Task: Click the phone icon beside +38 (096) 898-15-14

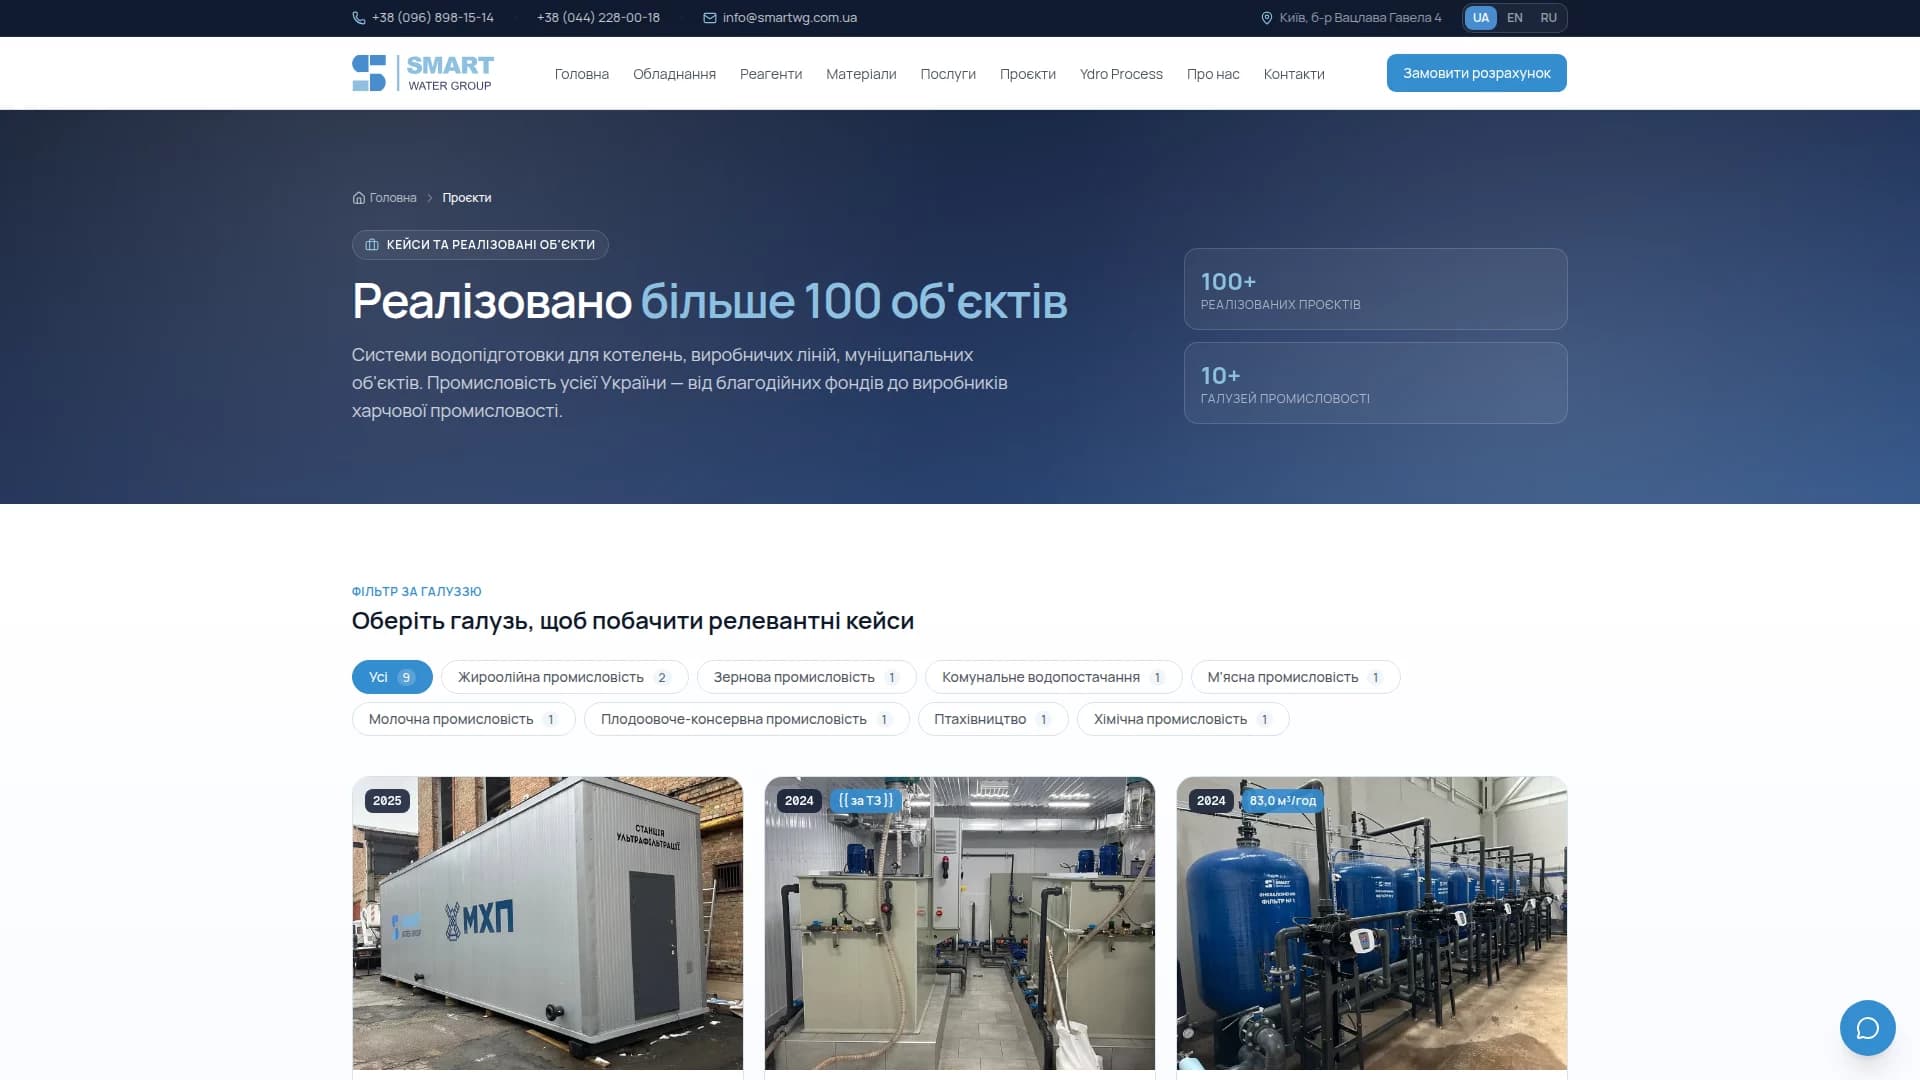Action: point(359,18)
